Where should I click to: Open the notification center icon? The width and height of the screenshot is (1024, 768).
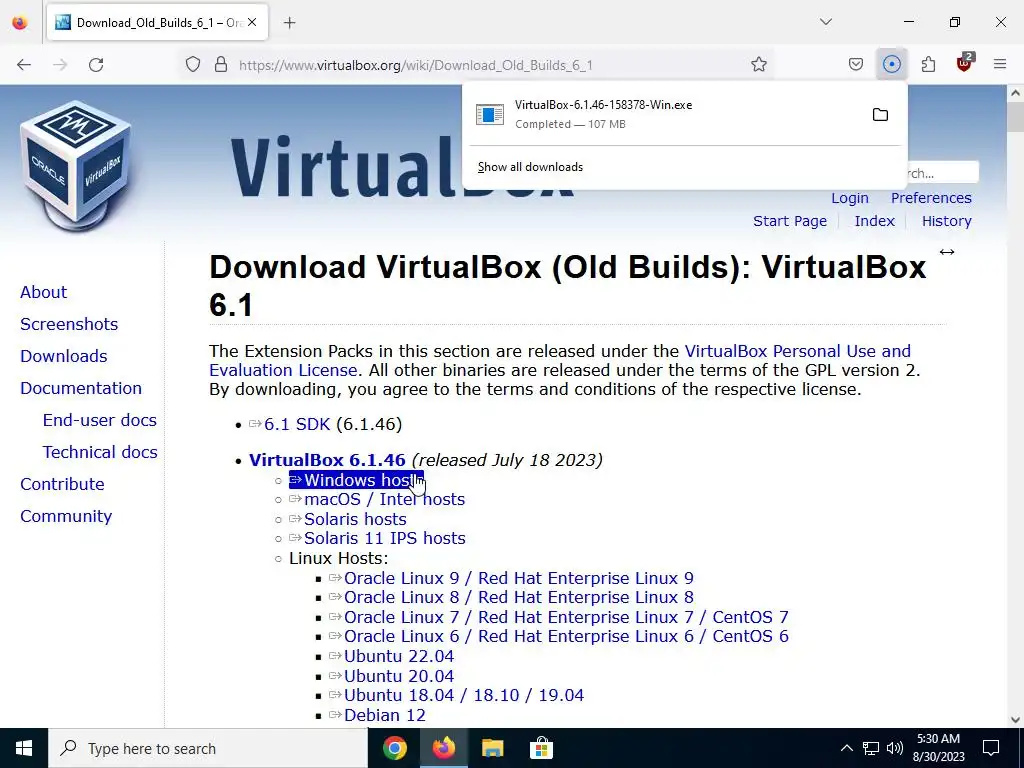coord(991,748)
